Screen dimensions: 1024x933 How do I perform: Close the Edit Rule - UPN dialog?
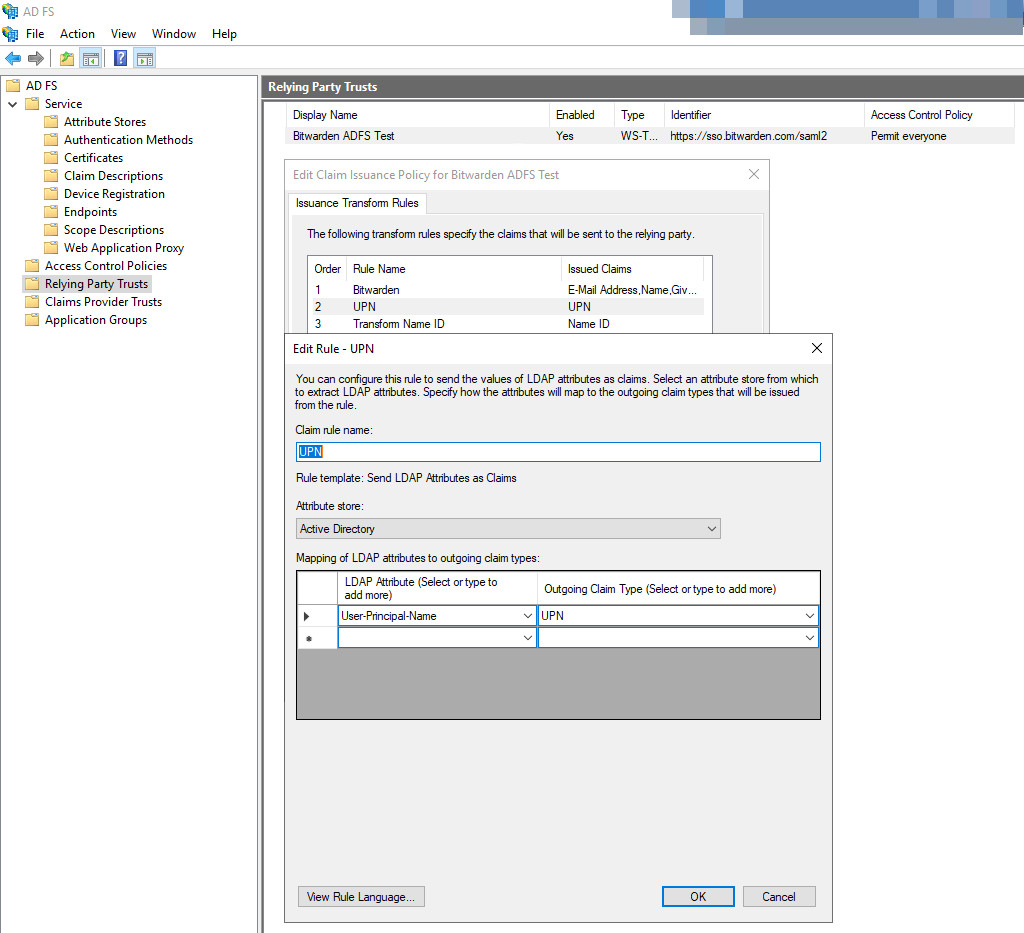tap(816, 348)
